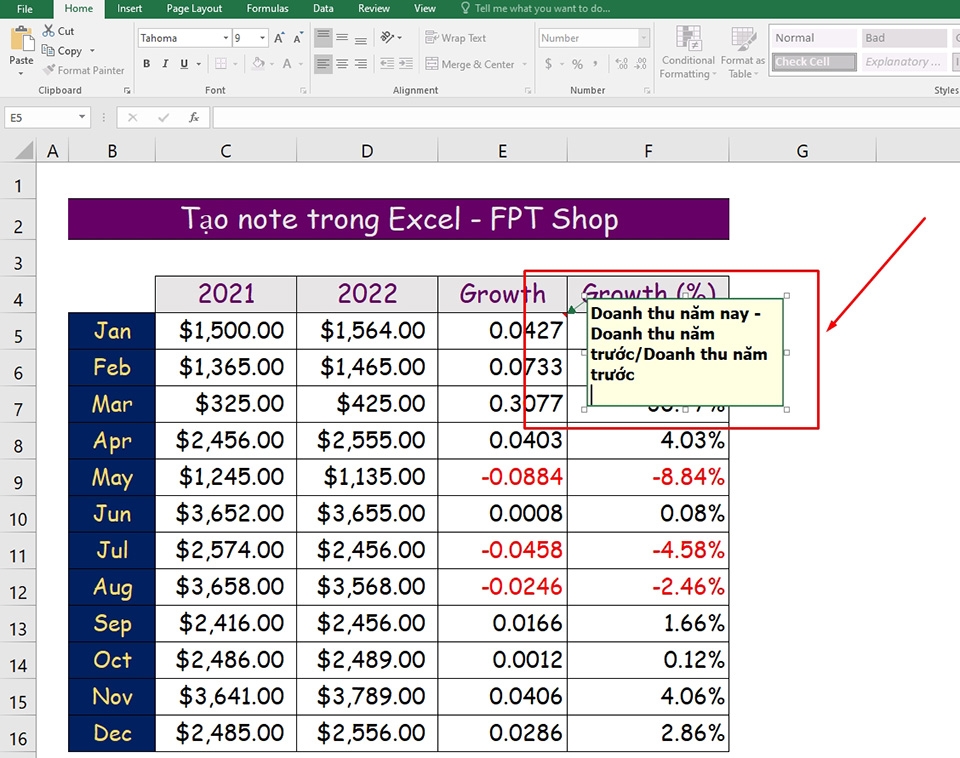960x758 pixels.
Task: Click Merge & Center button
Action: pos(470,64)
